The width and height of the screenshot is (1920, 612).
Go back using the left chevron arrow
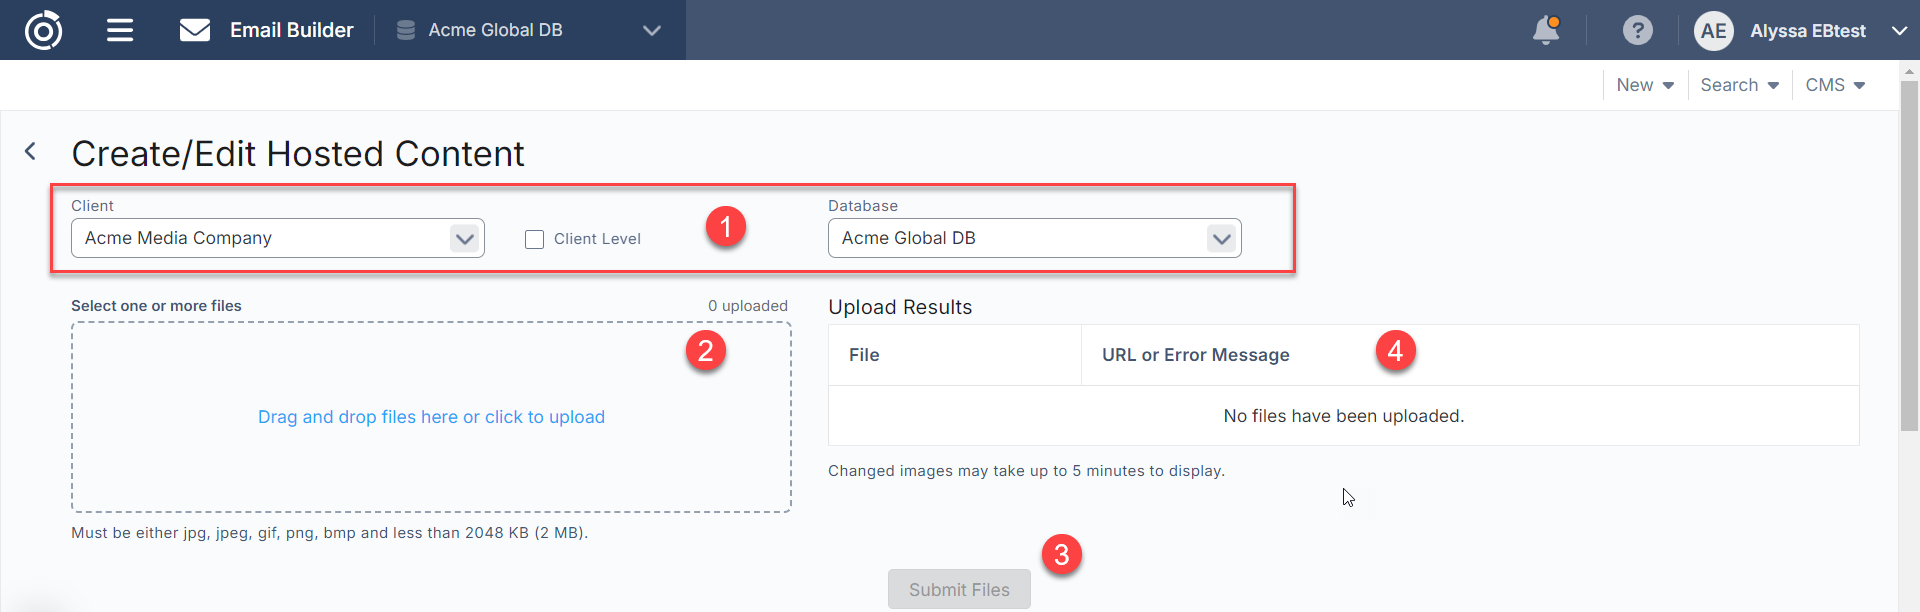pos(31,151)
